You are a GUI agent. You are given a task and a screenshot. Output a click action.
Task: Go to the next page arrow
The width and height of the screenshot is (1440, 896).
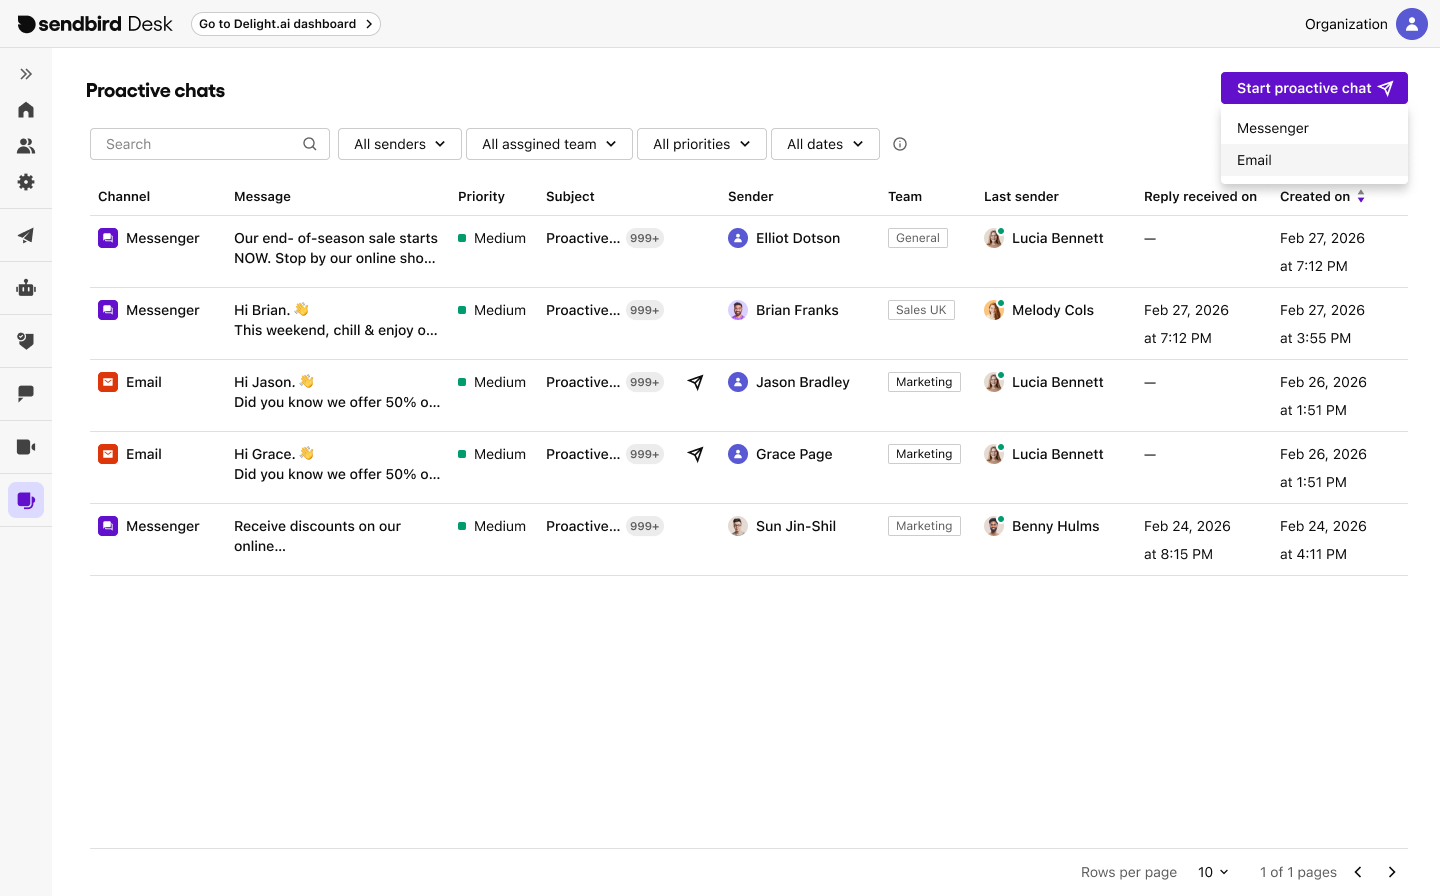1392,872
